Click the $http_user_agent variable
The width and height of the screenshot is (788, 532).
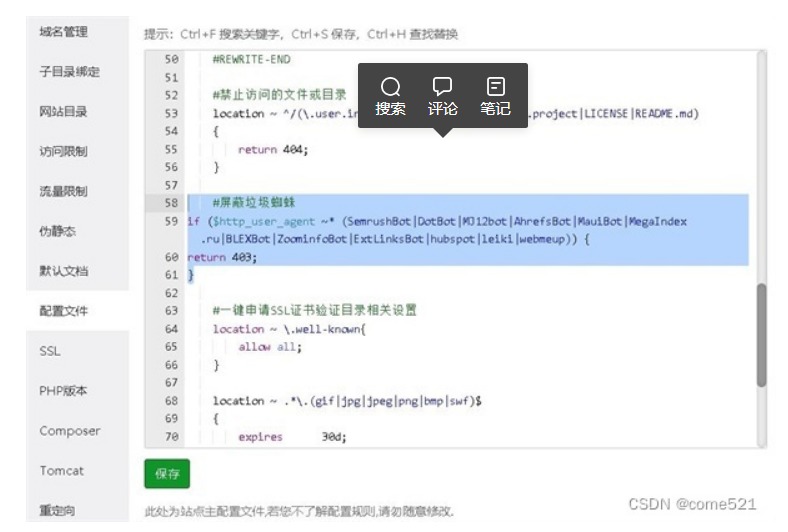coord(264,222)
